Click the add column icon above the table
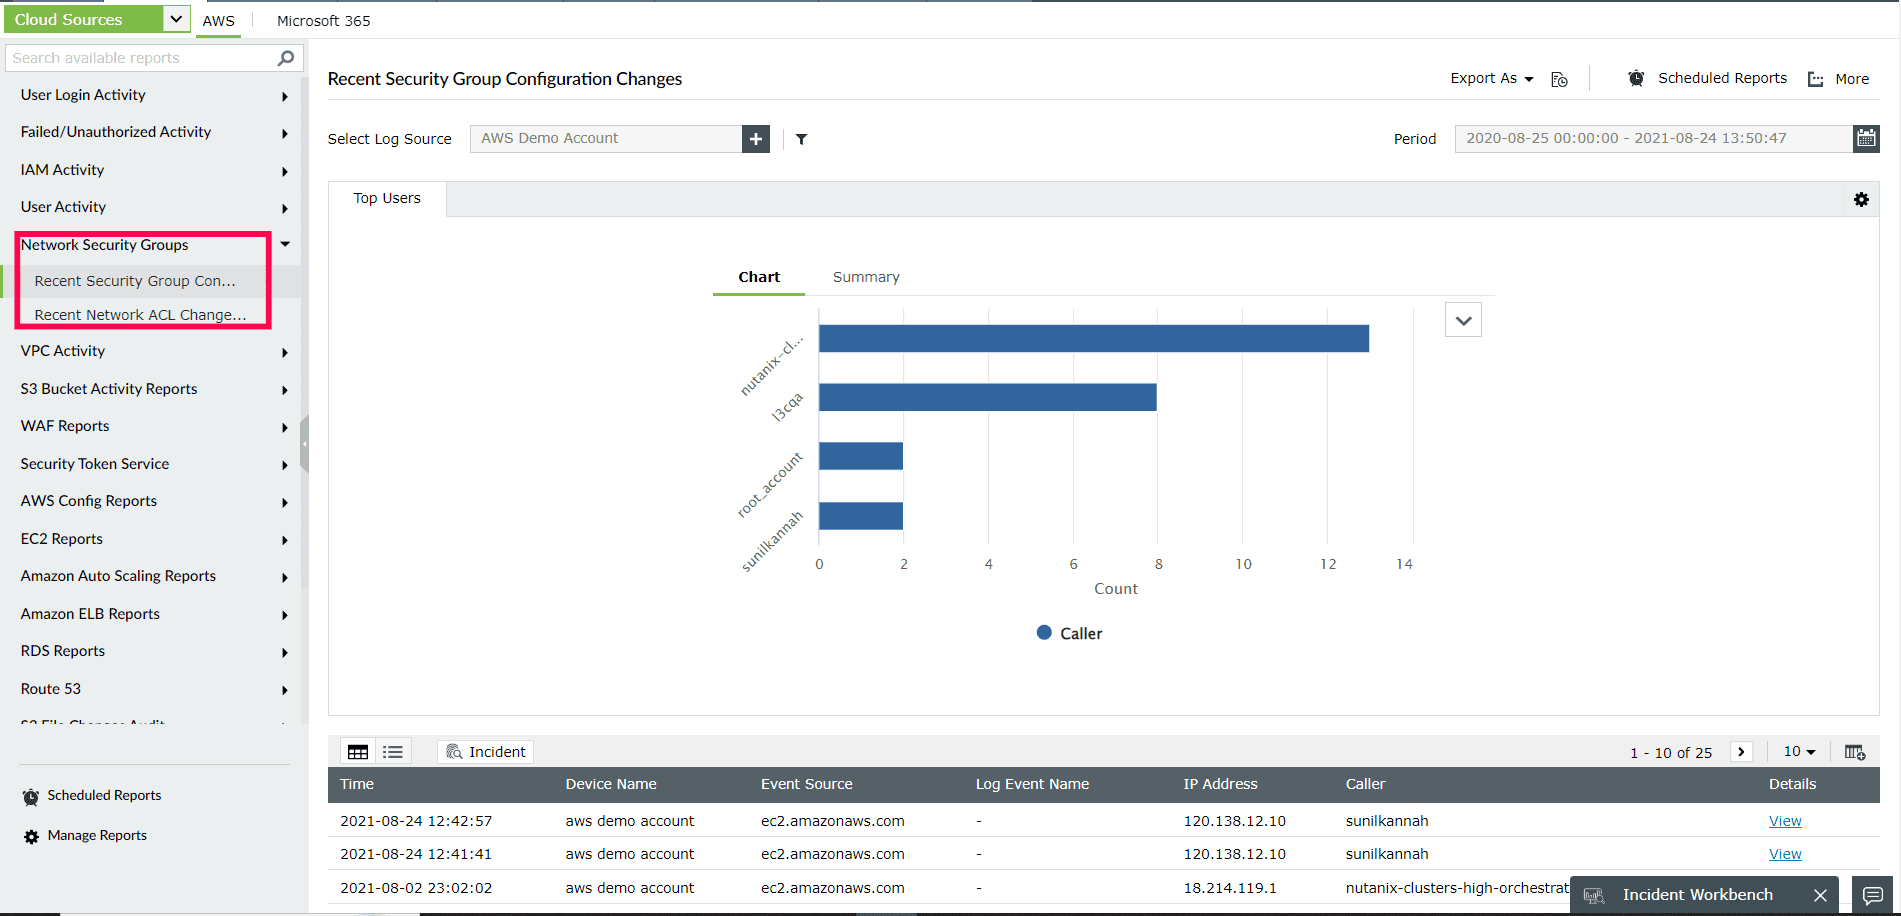Screen dimensions: 1901x916 tap(1856, 751)
